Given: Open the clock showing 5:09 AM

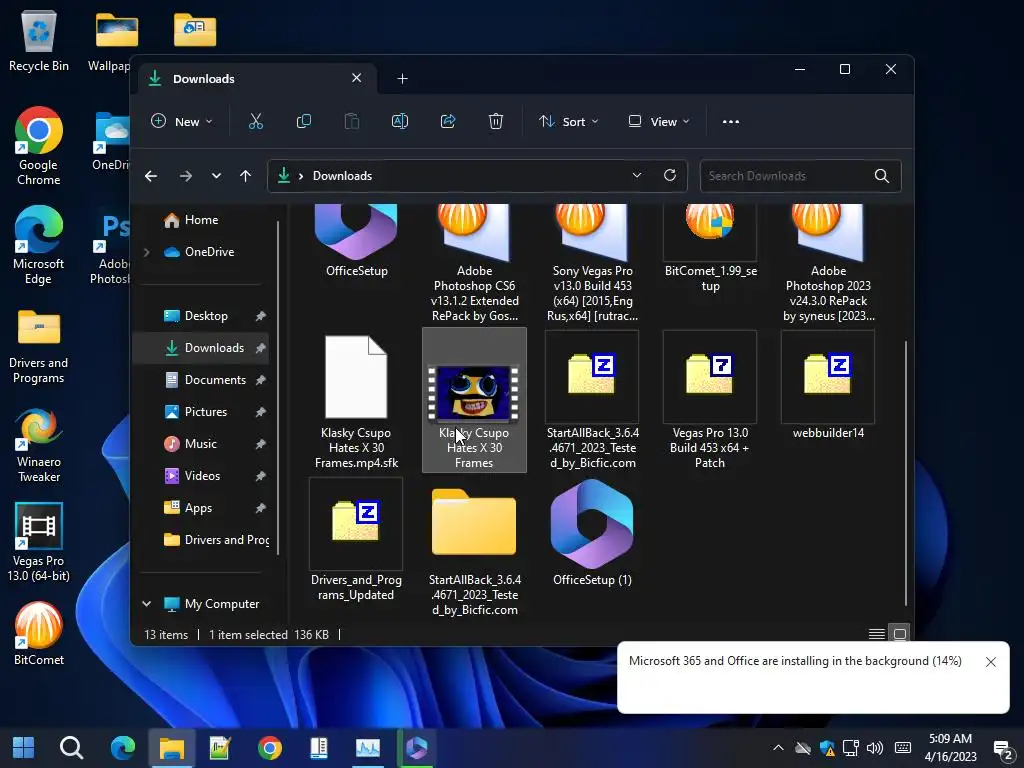Looking at the screenshot, I should (951, 748).
